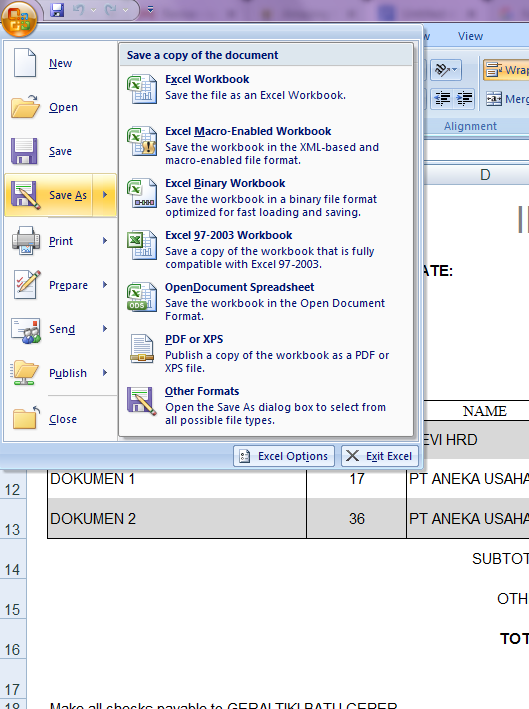Open the Undo history dropdown arrow

tap(94, 10)
